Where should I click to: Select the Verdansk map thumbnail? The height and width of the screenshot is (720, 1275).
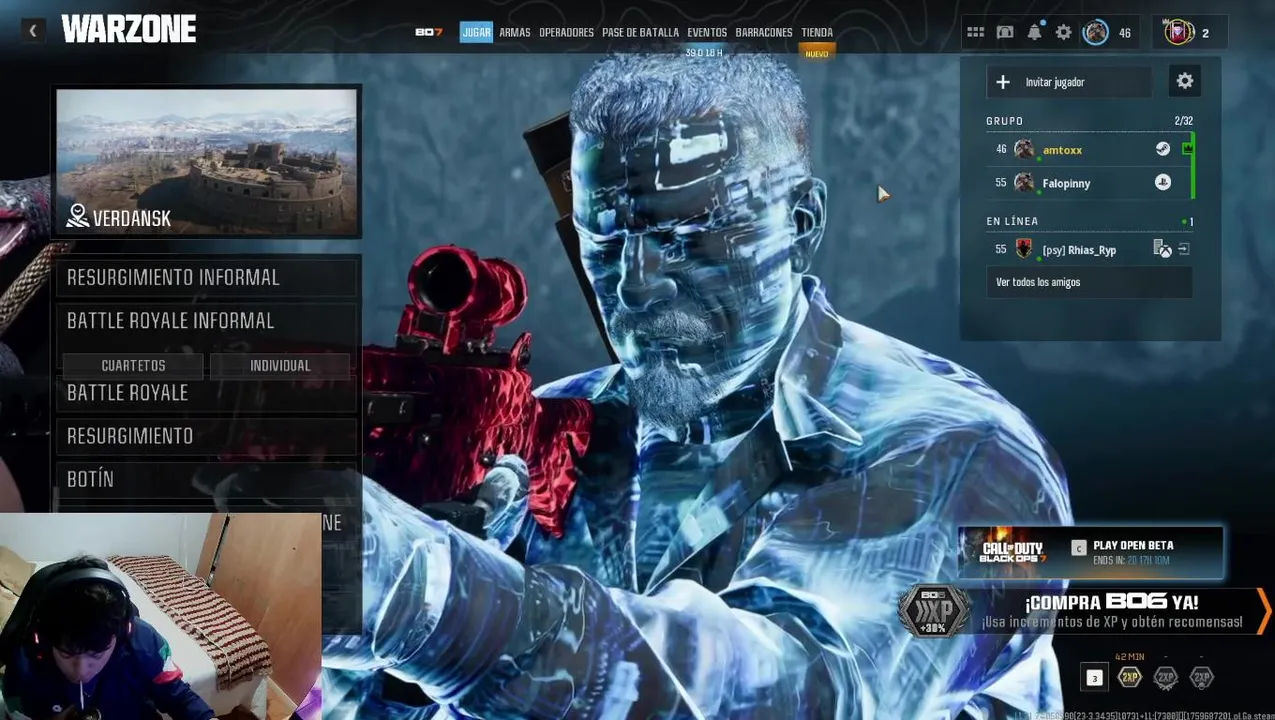coord(206,162)
